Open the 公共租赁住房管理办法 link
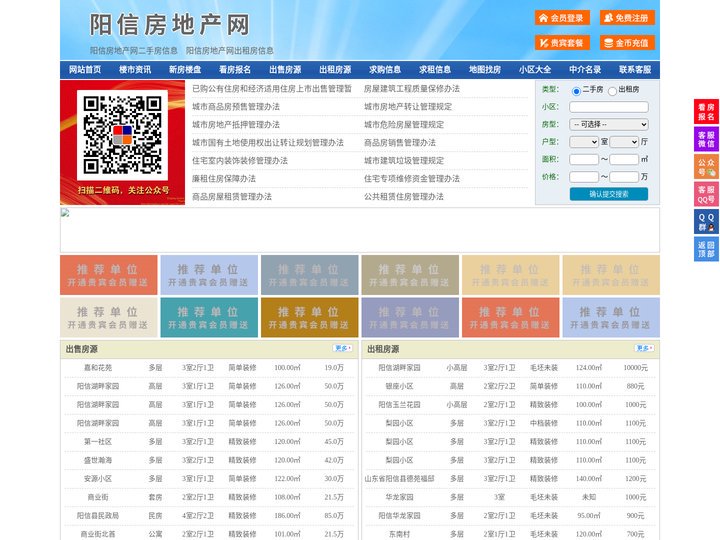Image resolution: width=720 pixels, height=540 pixels. (x=404, y=197)
